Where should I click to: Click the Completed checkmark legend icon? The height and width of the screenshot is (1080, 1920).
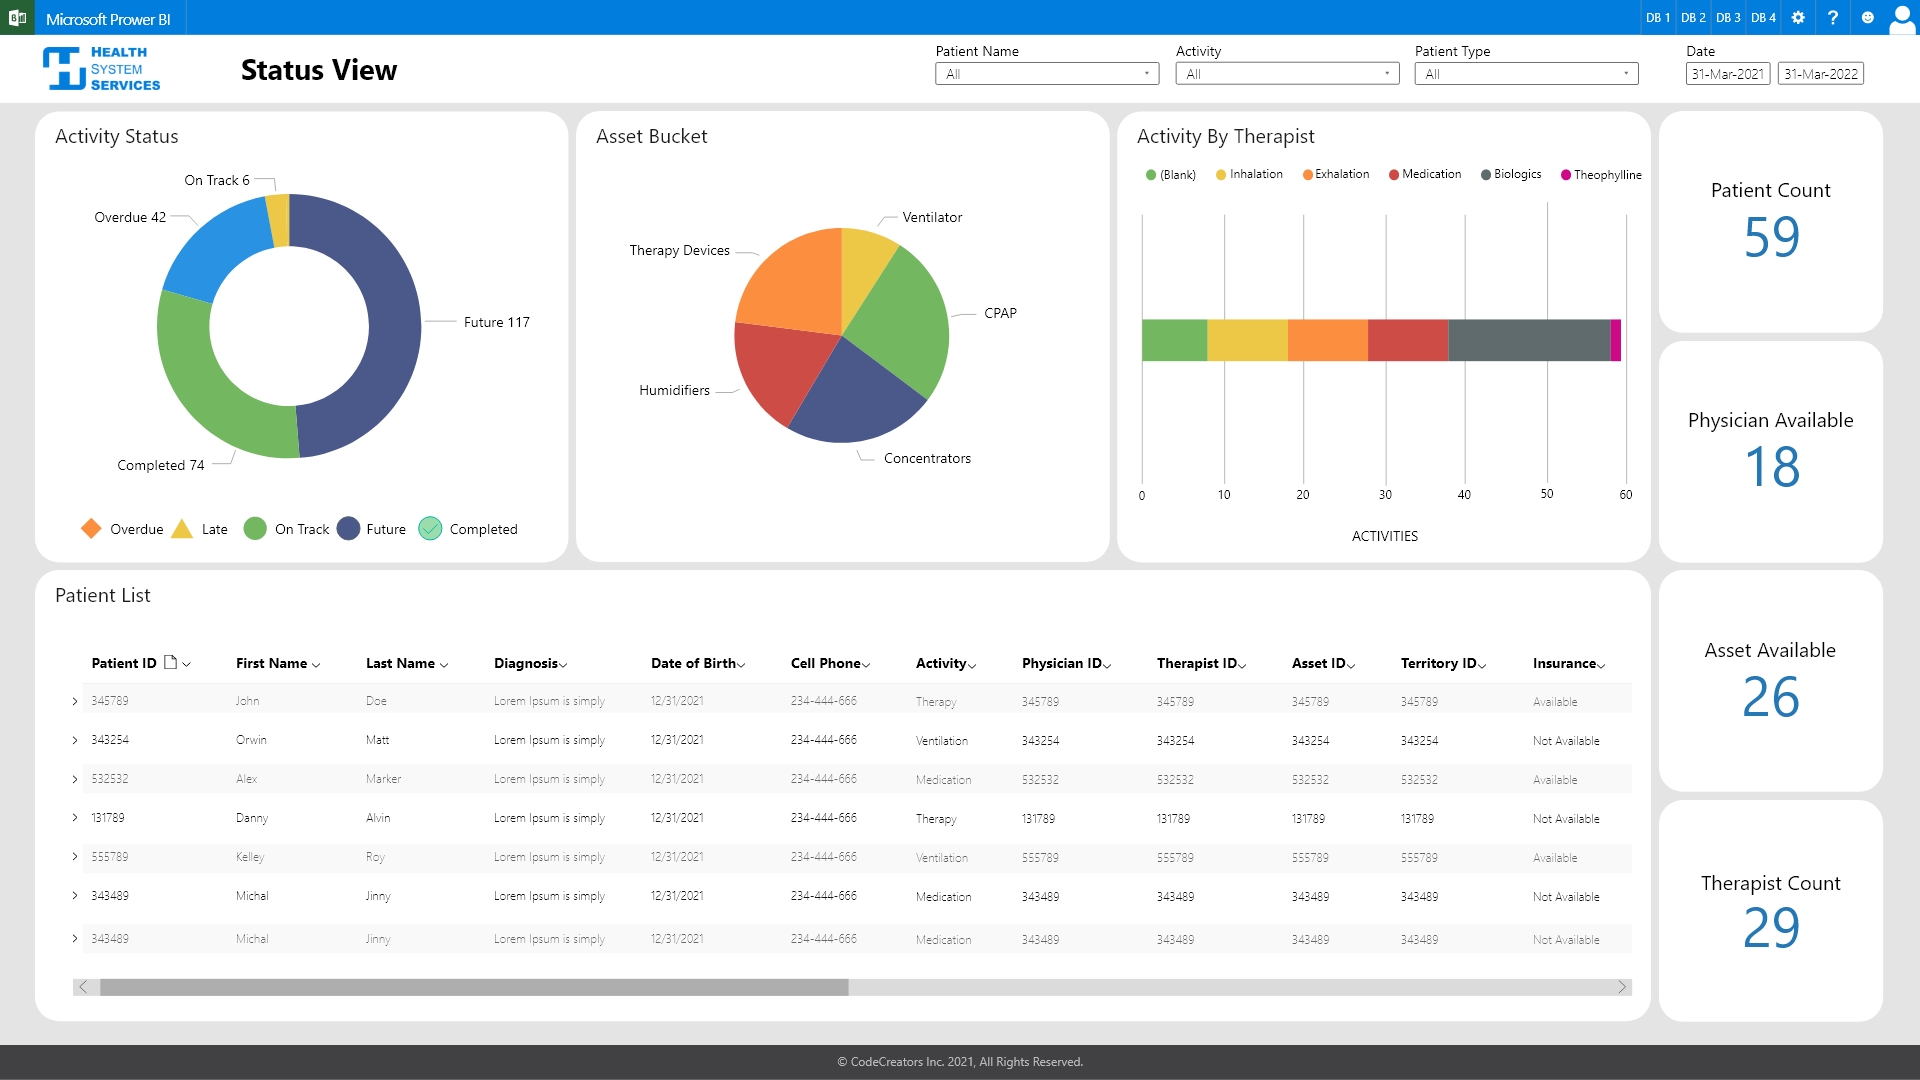[x=430, y=528]
